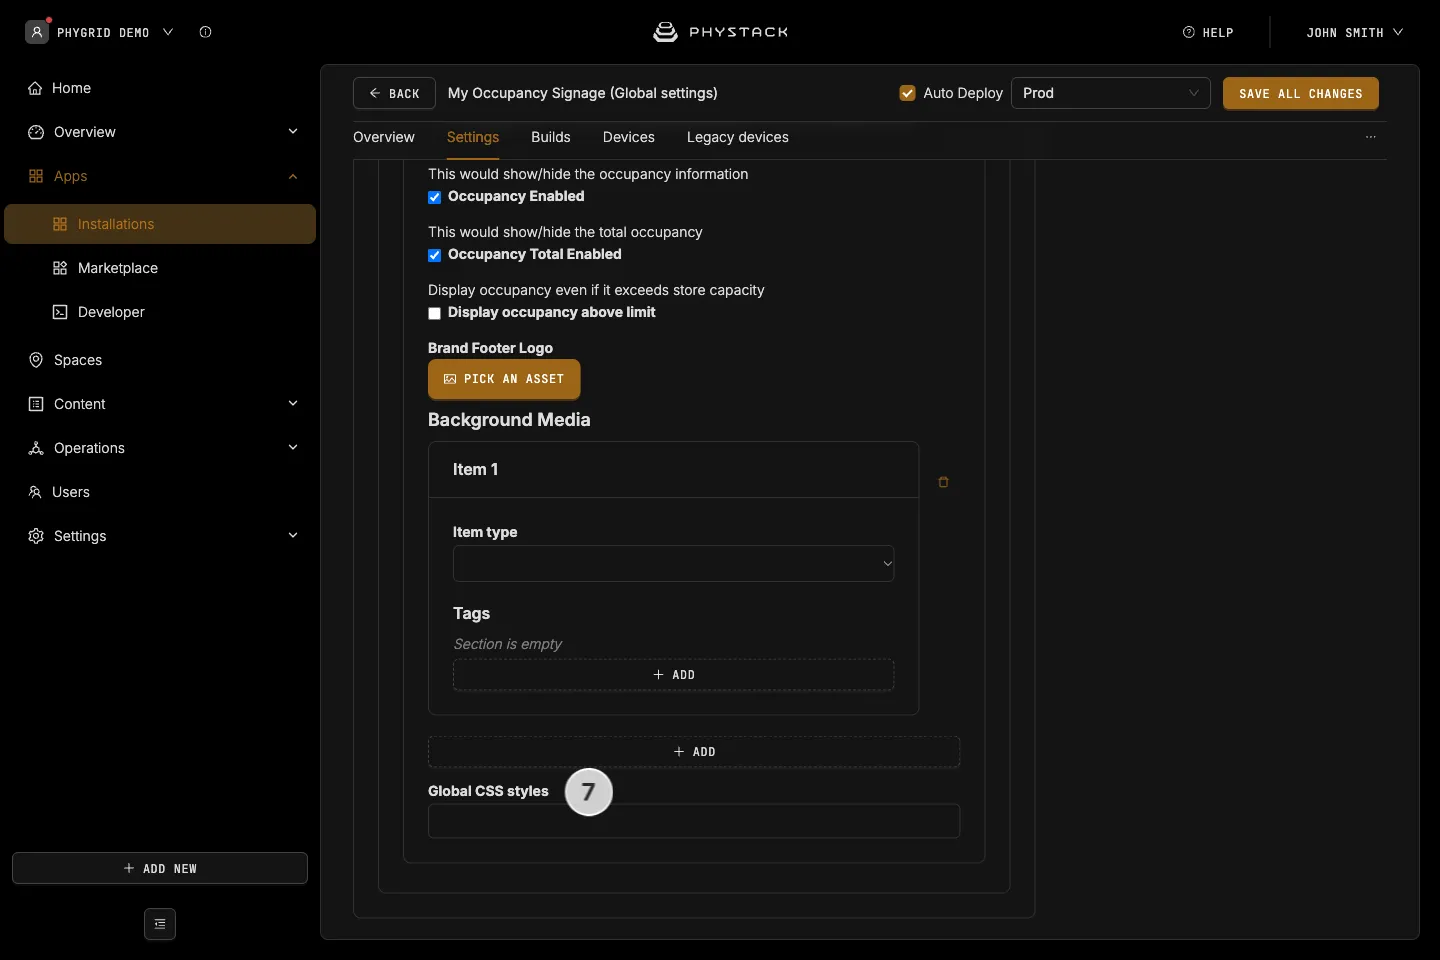The height and width of the screenshot is (960, 1440).
Task: Click the Home icon in sidebar
Action: 35,88
